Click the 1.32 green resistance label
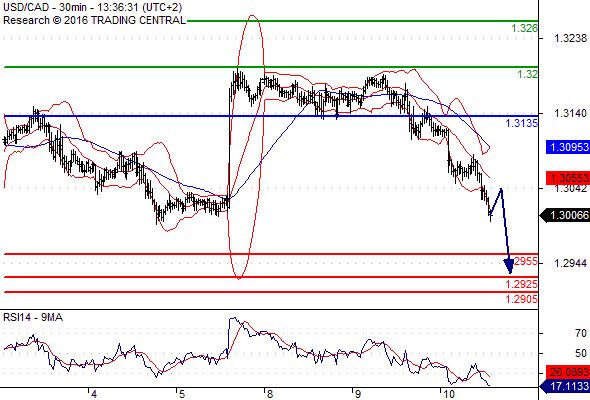 point(528,74)
